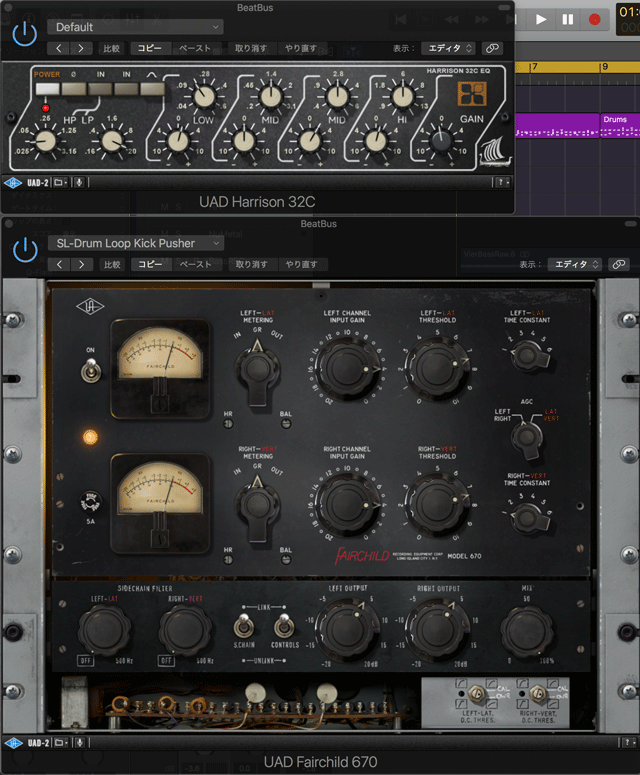640x775 pixels.
Task: Adjust Right Channel Input Gain knob
Action: pyautogui.click(x=347, y=505)
